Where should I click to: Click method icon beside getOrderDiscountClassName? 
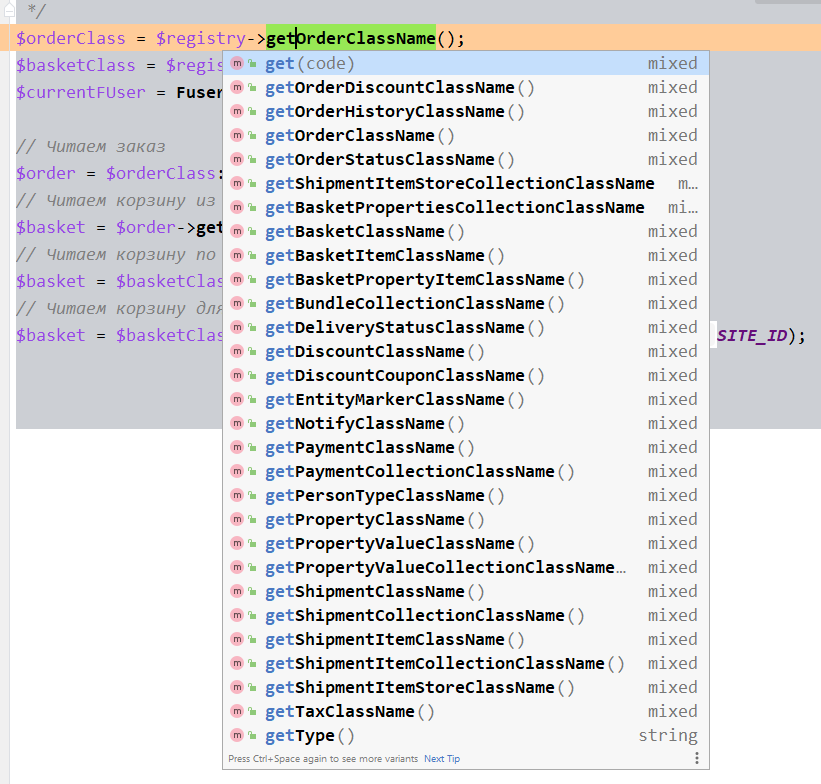coord(237,87)
